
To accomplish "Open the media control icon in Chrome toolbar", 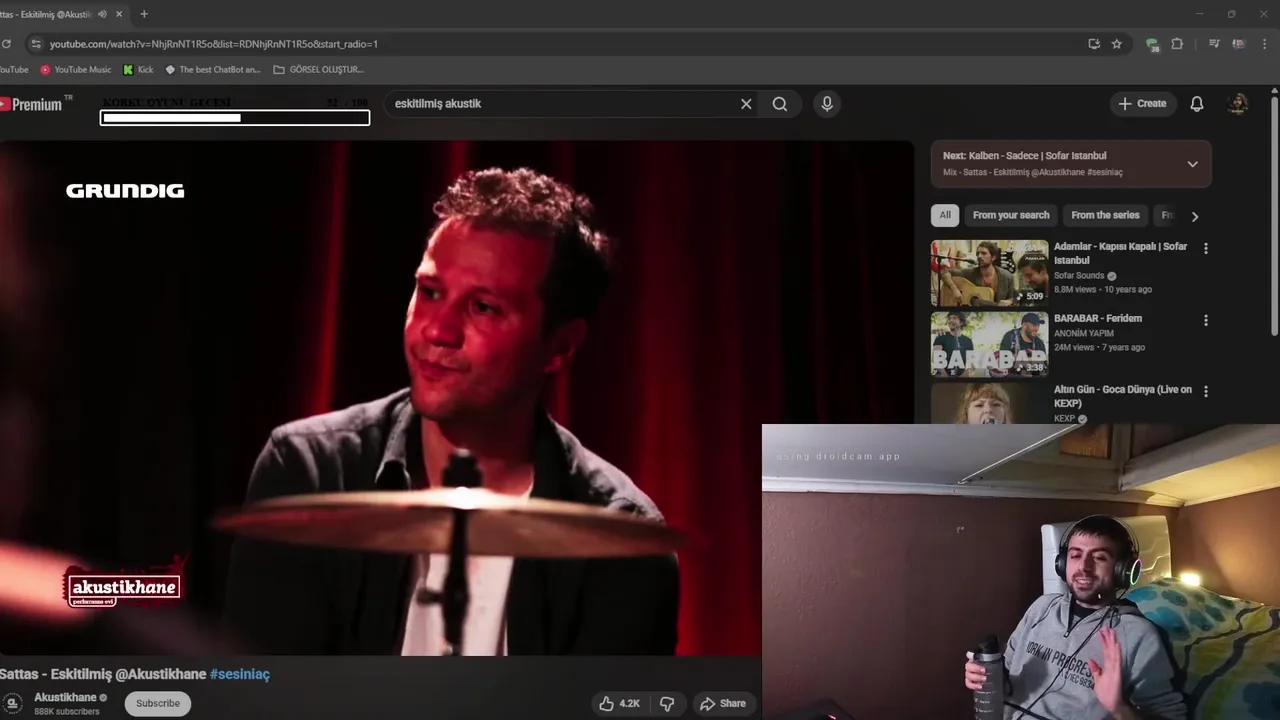I will 1214,44.
